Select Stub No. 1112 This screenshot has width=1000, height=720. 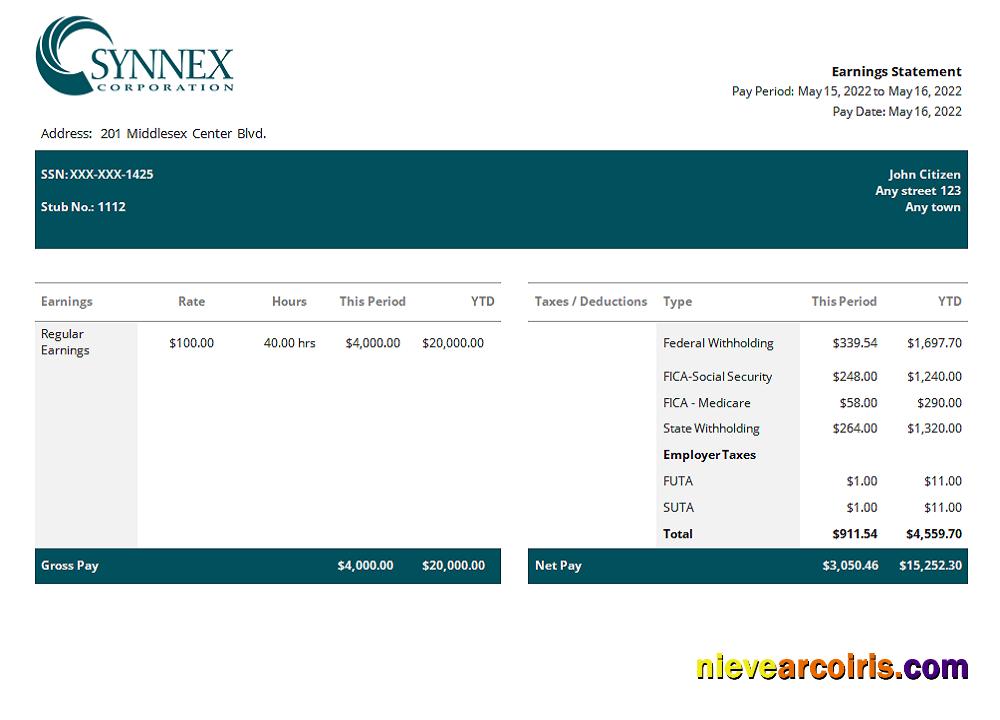[84, 207]
